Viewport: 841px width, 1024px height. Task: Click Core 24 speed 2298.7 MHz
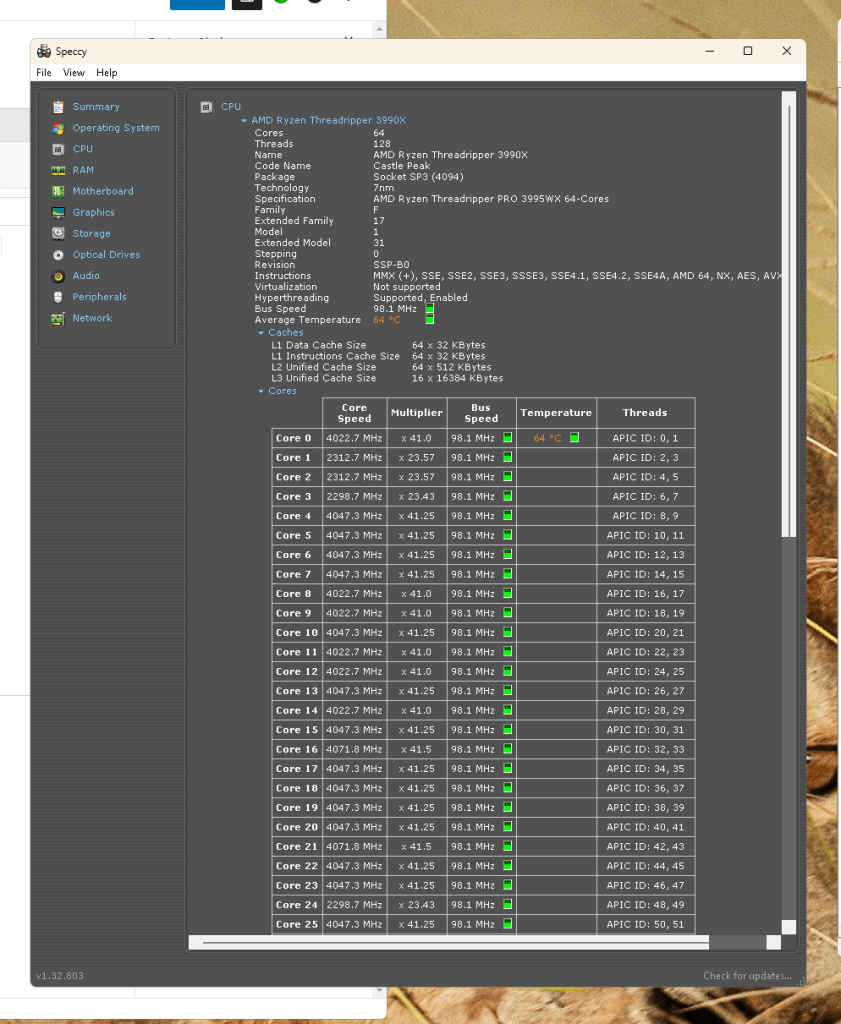354,905
